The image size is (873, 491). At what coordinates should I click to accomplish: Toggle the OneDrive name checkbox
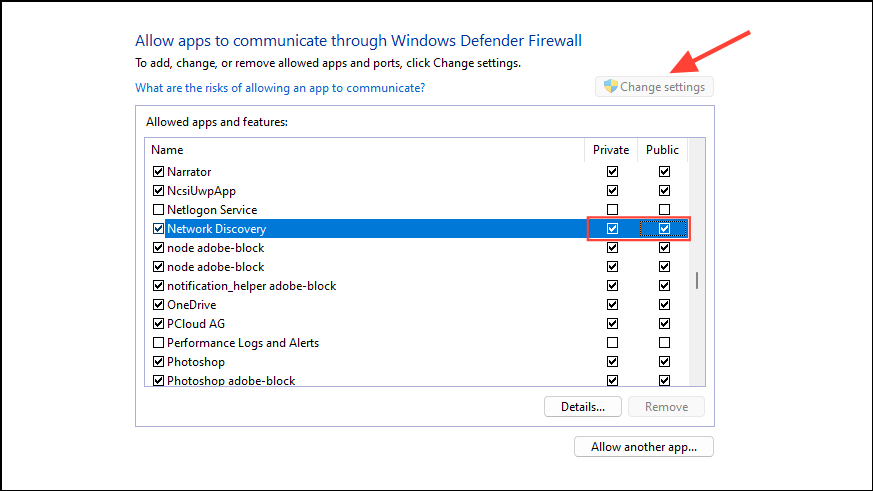158,305
